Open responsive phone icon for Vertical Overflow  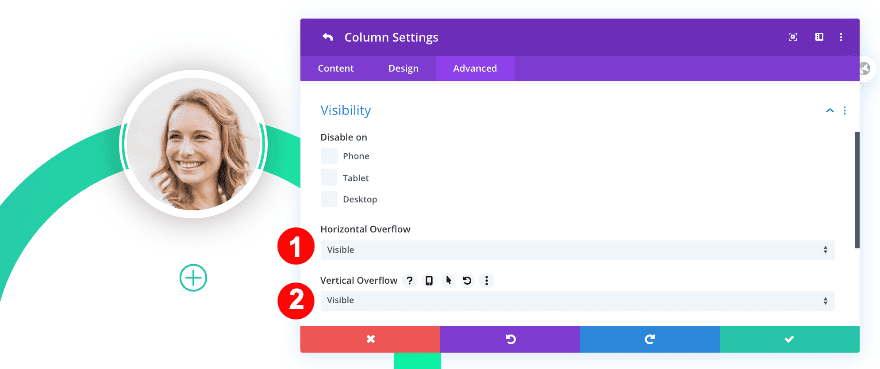coord(429,280)
